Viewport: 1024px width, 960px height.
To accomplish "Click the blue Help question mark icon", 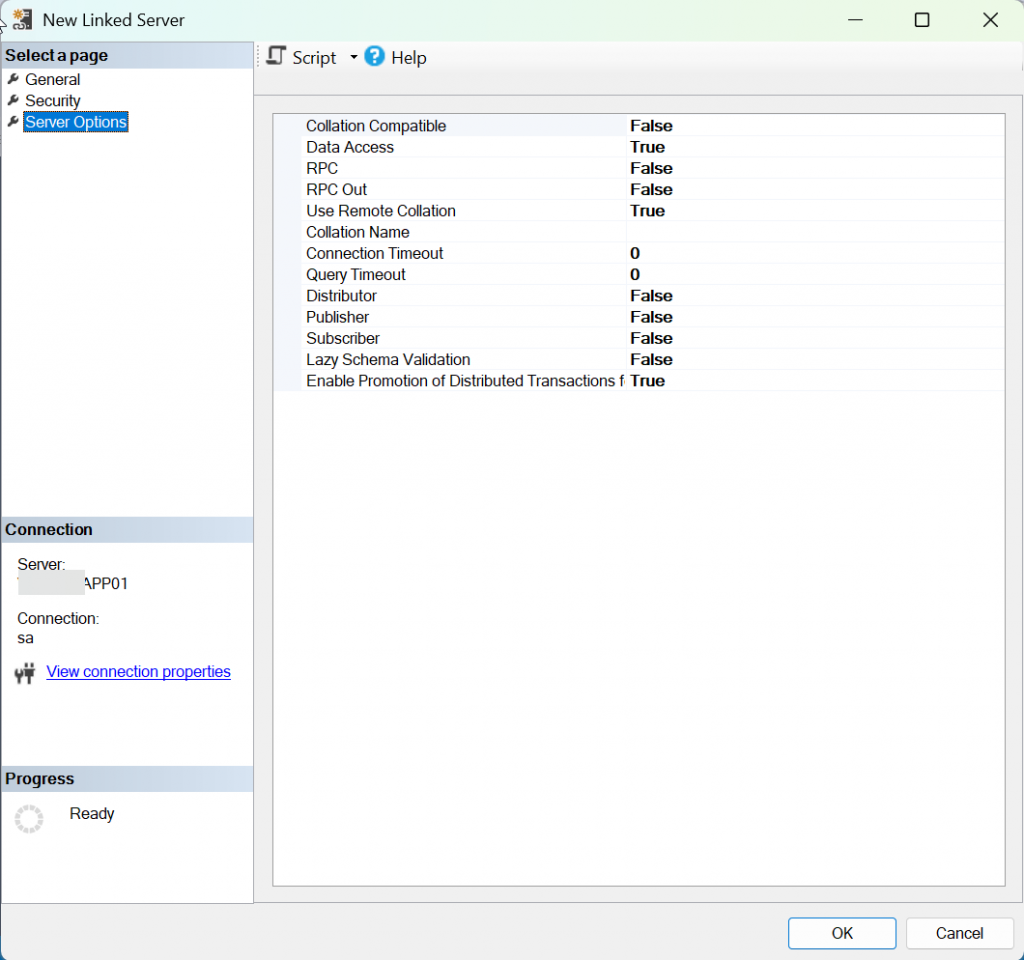I will click(x=375, y=57).
